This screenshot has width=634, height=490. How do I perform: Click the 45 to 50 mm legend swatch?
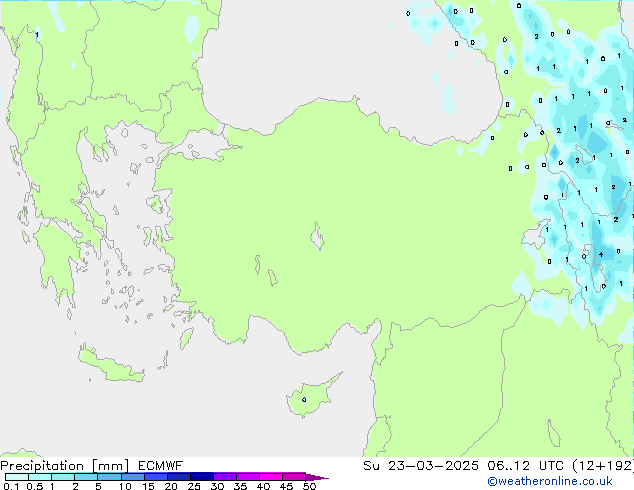pos(294,477)
